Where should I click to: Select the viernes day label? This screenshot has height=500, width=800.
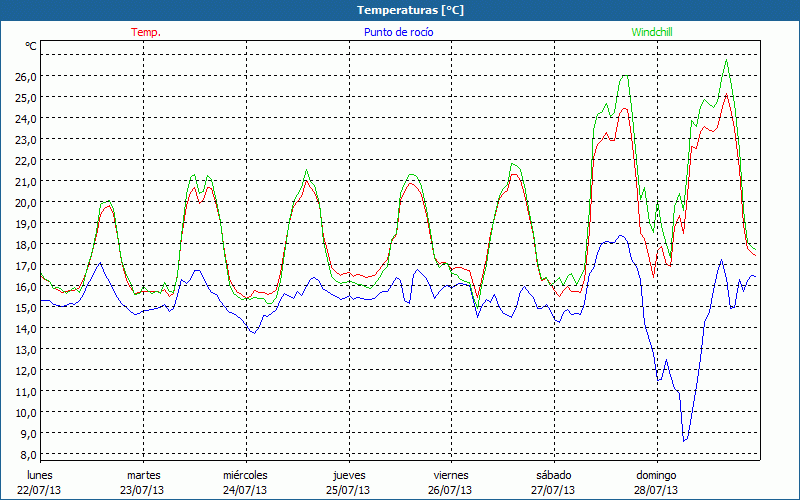tap(451, 475)
